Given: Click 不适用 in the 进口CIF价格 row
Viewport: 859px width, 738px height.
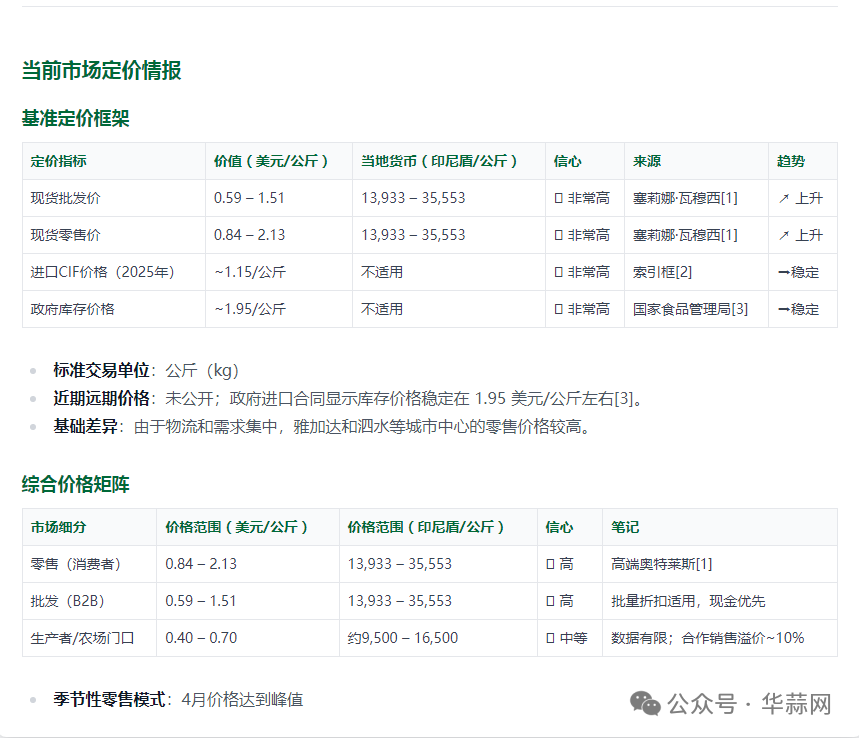Looking at the screenshot, I should [x=382, y=272].
